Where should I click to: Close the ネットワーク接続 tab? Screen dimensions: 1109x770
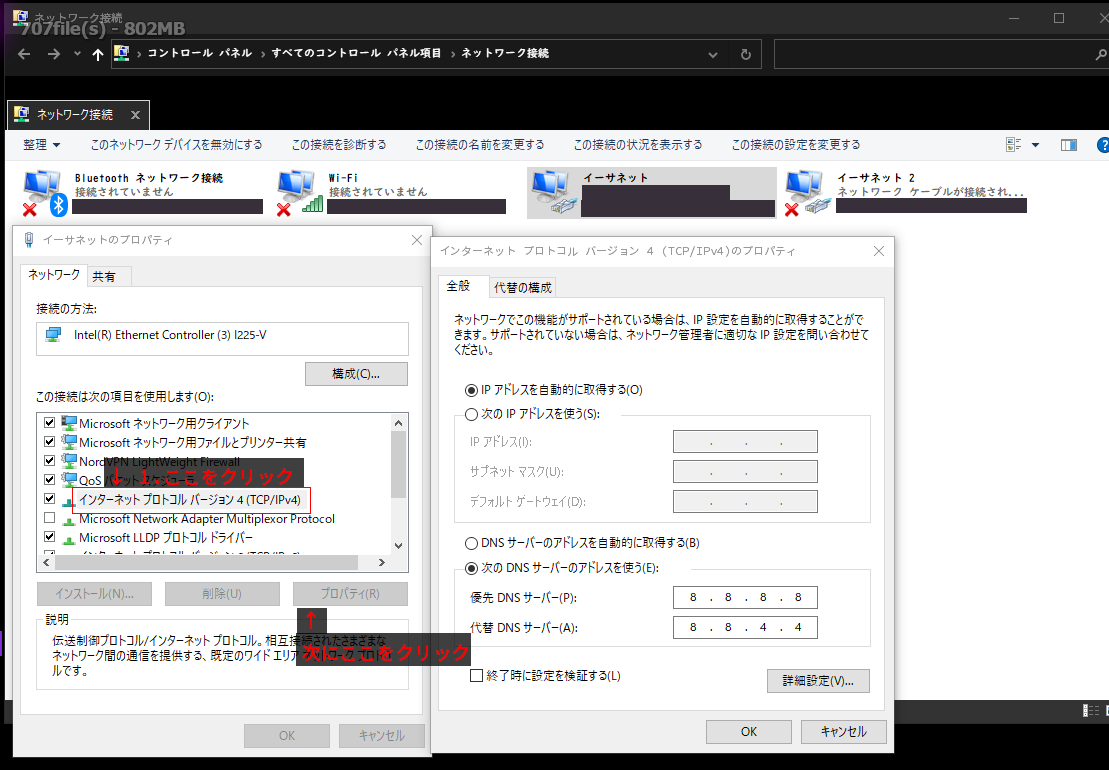click(x=135, y=115)
